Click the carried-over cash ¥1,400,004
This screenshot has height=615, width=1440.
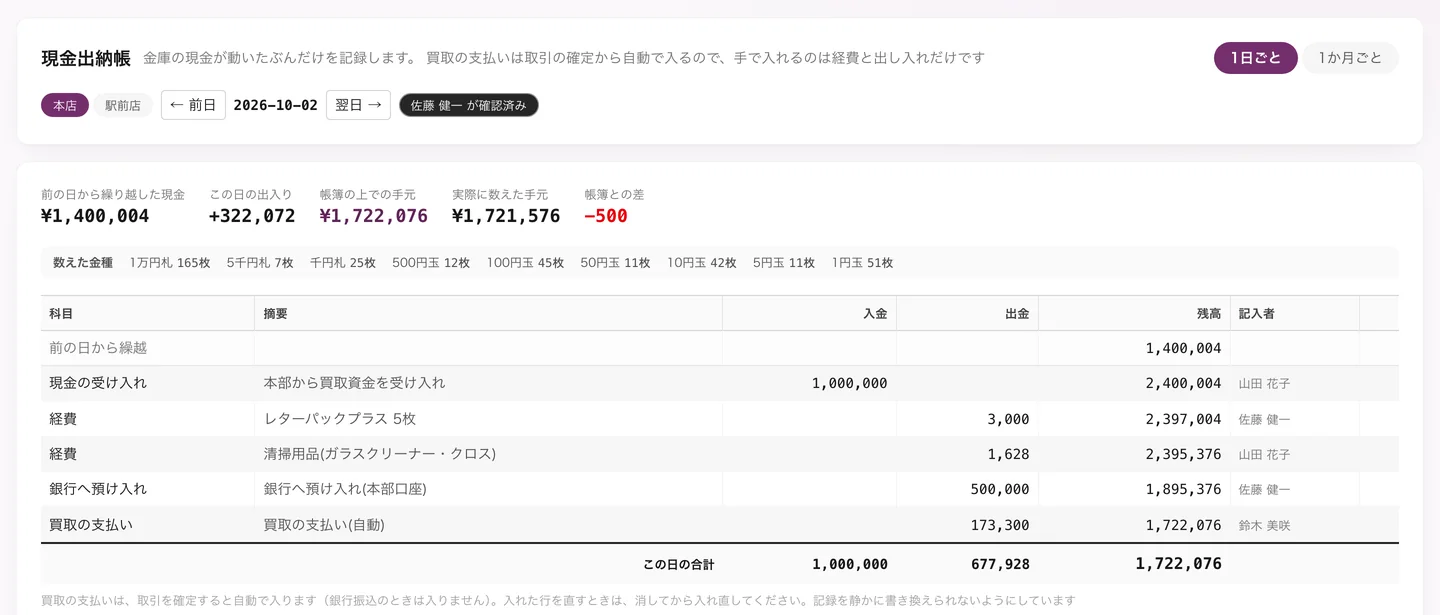coord(95,216)
